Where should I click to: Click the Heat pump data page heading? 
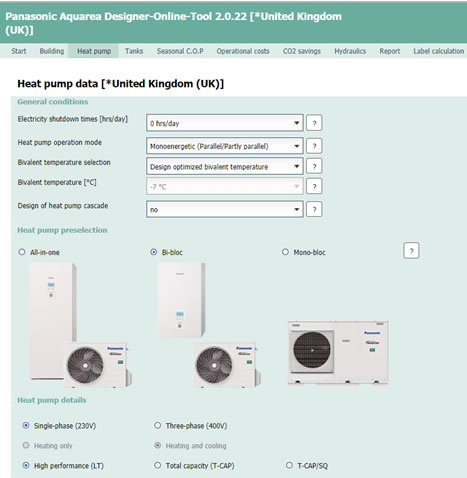[x=121, y=83]
